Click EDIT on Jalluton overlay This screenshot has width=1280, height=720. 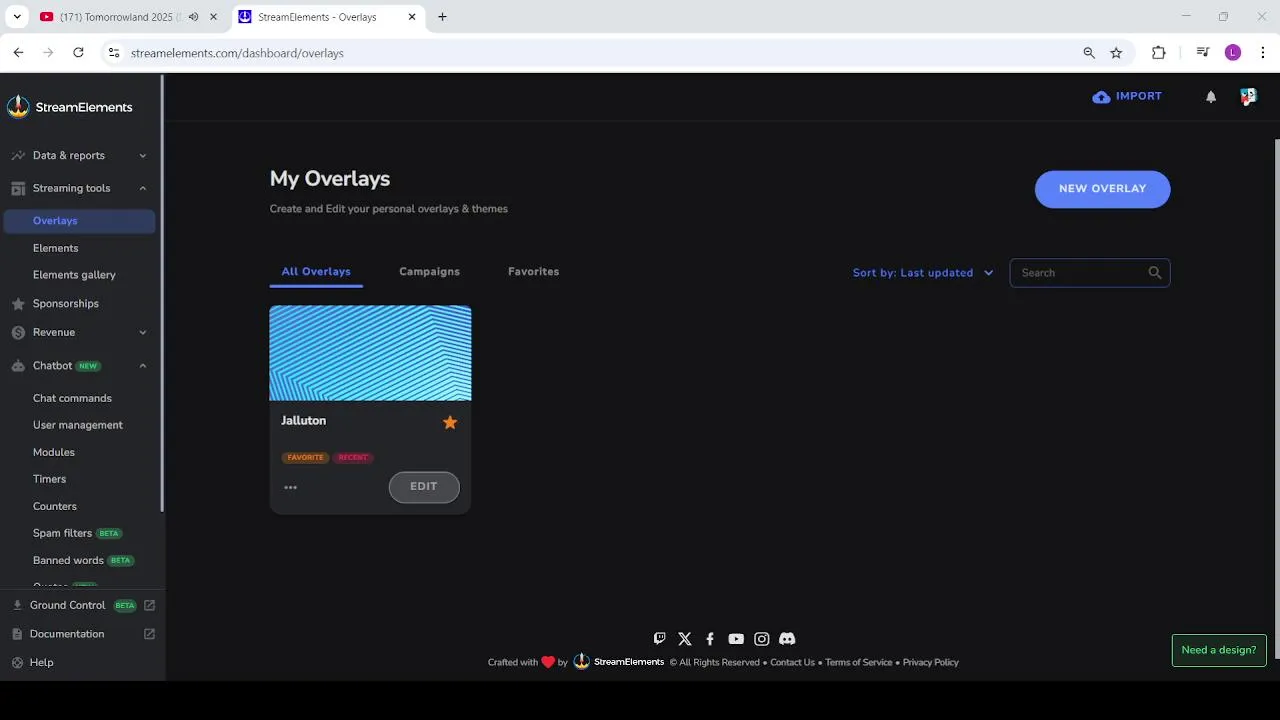[424, 487]
